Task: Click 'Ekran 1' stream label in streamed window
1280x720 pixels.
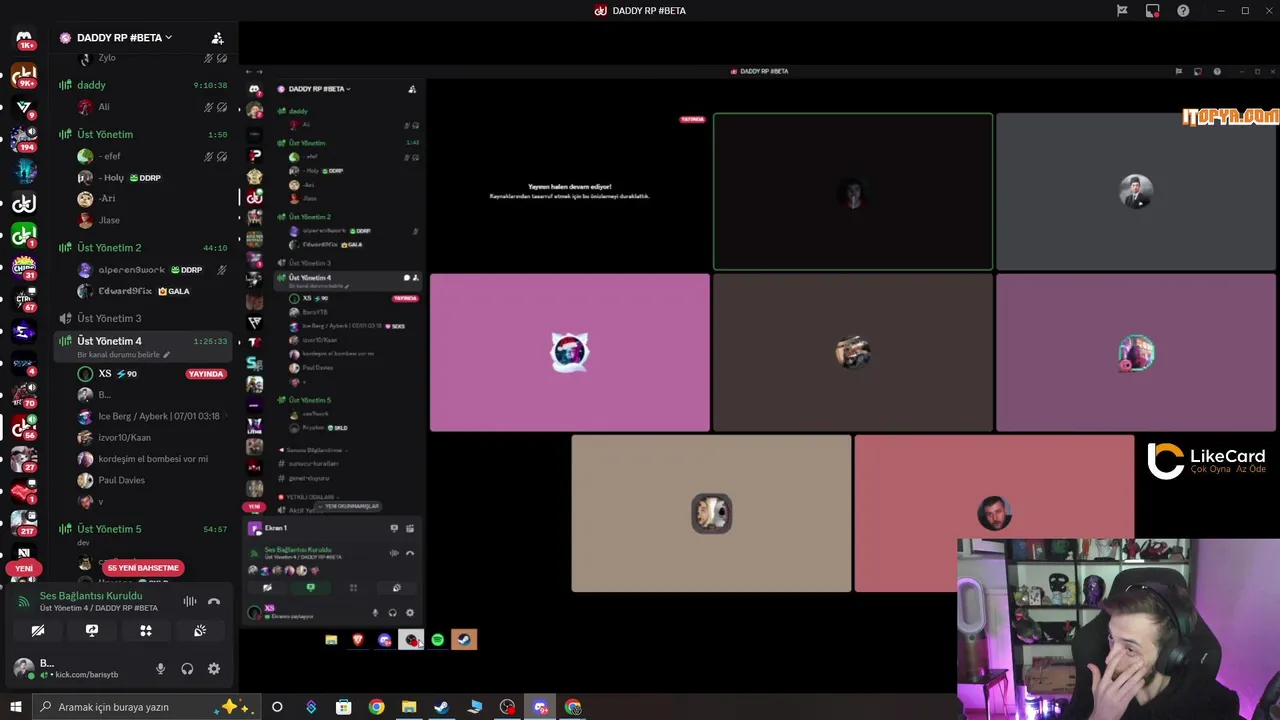Action: tap(276, 528)
